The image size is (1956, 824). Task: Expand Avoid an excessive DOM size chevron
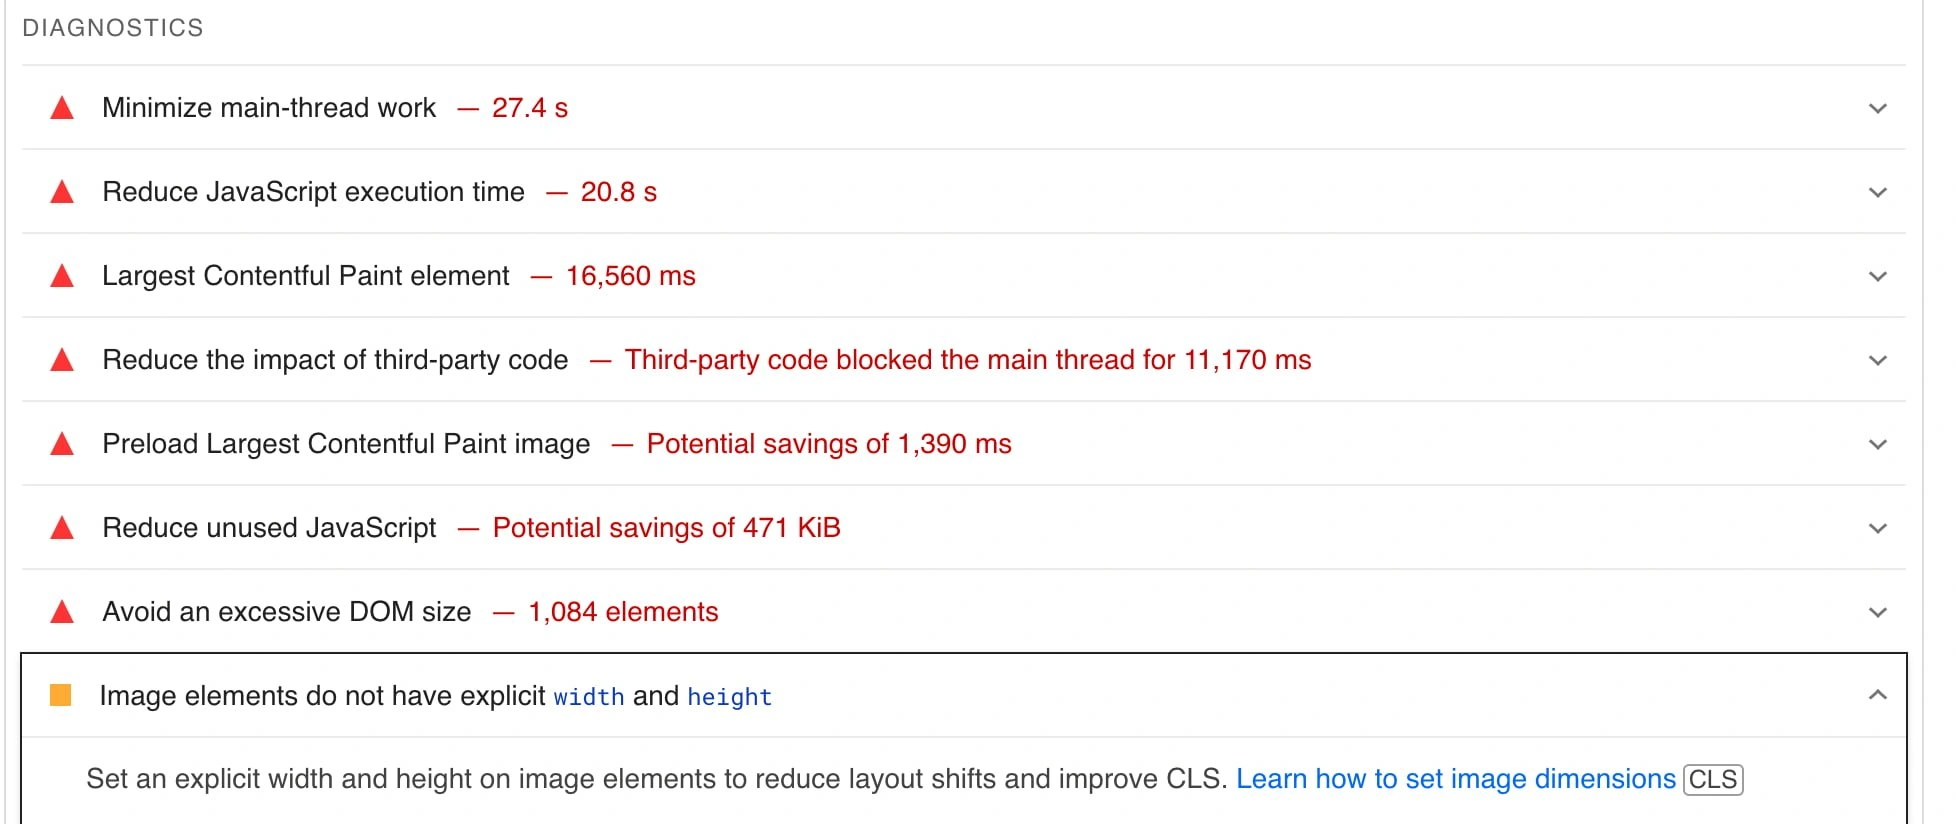point(1877,612)
